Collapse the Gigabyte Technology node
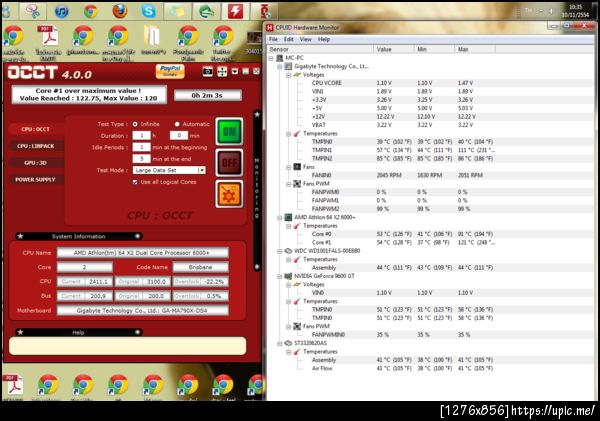This screenshot has width=600, height=421. [280, 67]
